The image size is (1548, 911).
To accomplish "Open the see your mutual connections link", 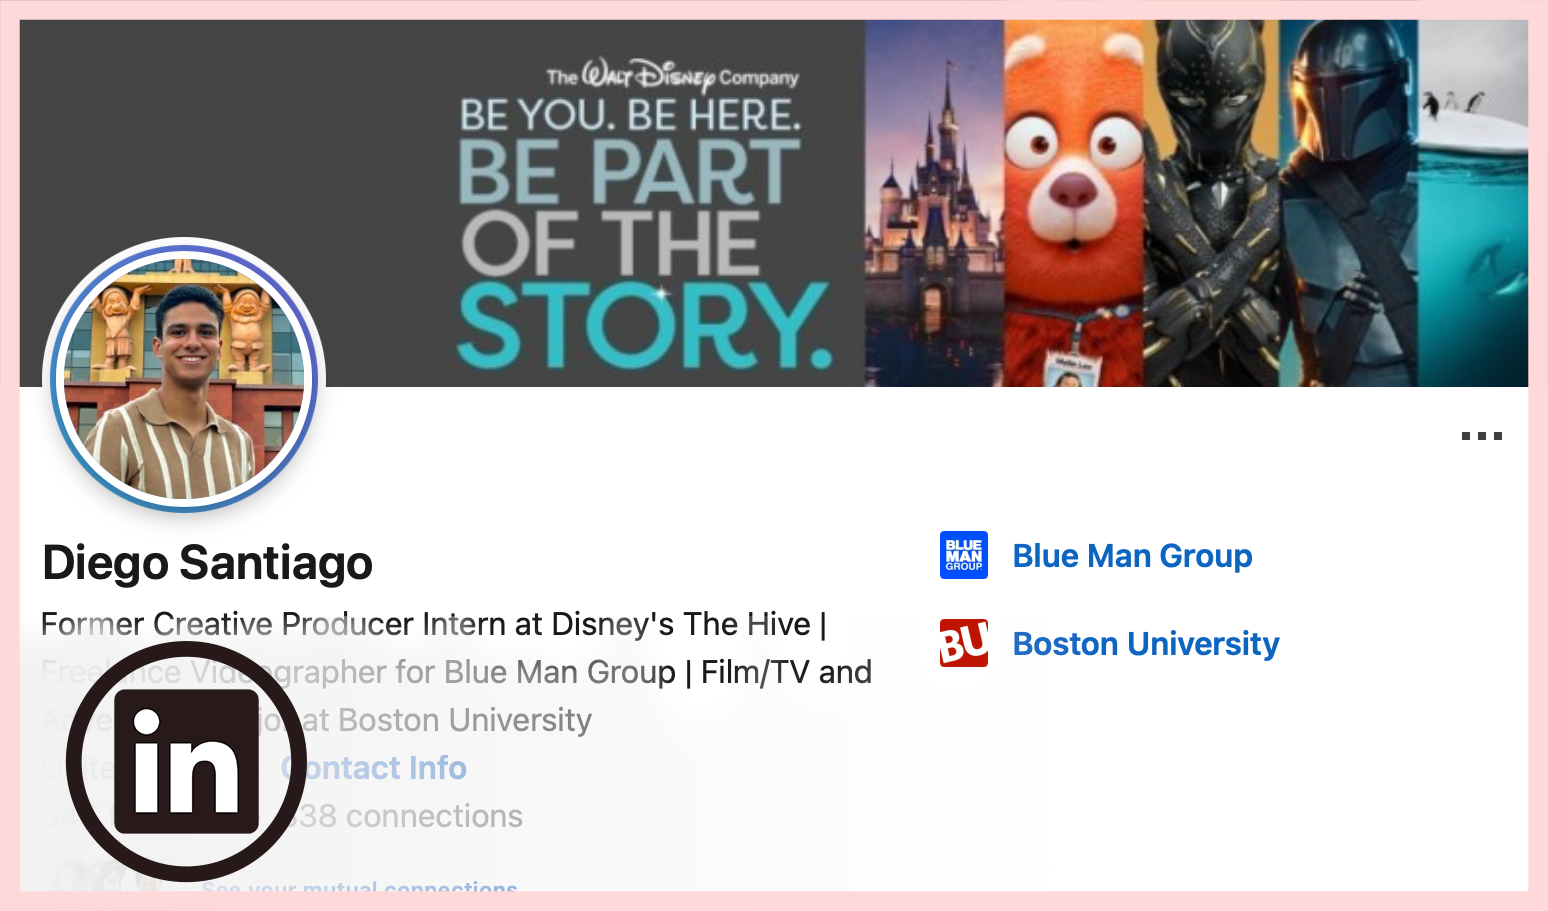I will (360, 885).
